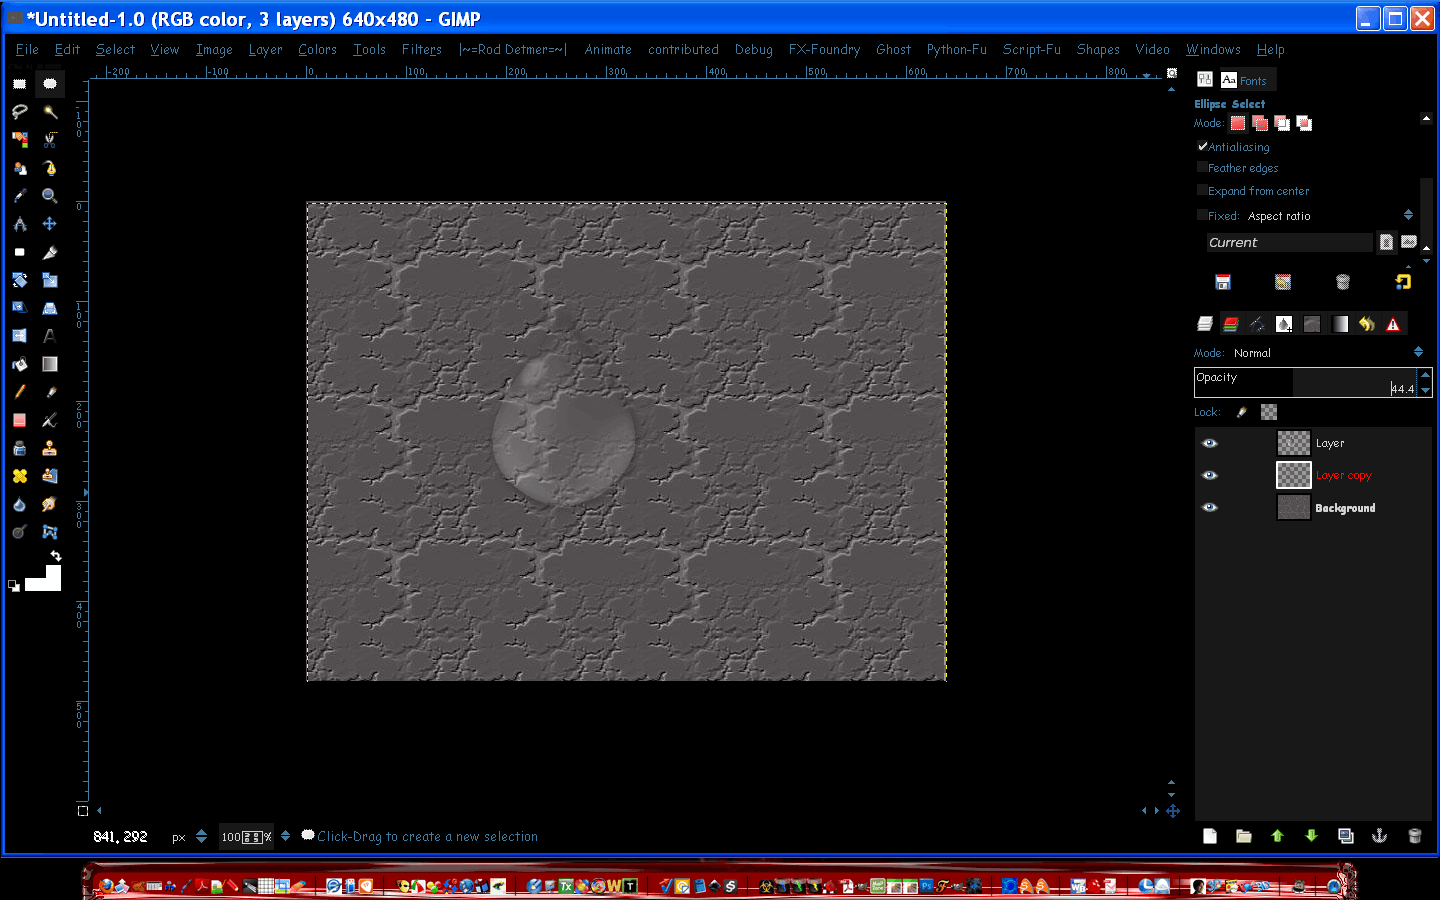Open the Filters menu
Viewport: 1440px width, 900px height.
tap(421, 49)
